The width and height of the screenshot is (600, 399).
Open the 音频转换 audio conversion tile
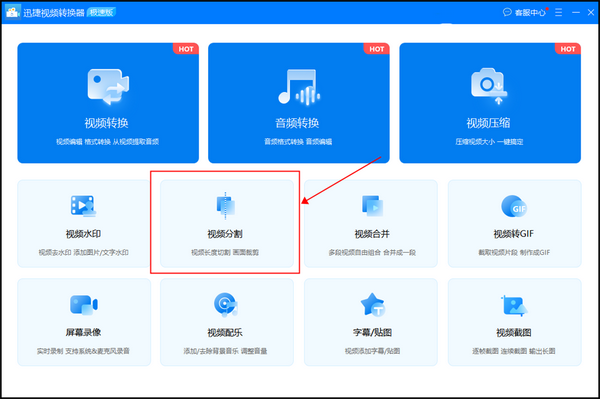pyautogui.click(x=298, y=103)
